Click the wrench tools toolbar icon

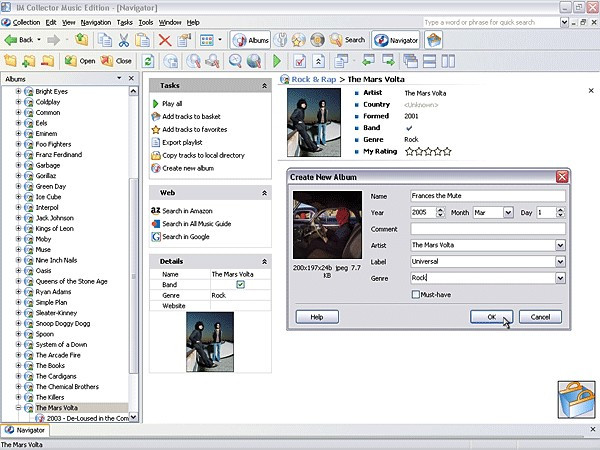[x=280, y=40]
